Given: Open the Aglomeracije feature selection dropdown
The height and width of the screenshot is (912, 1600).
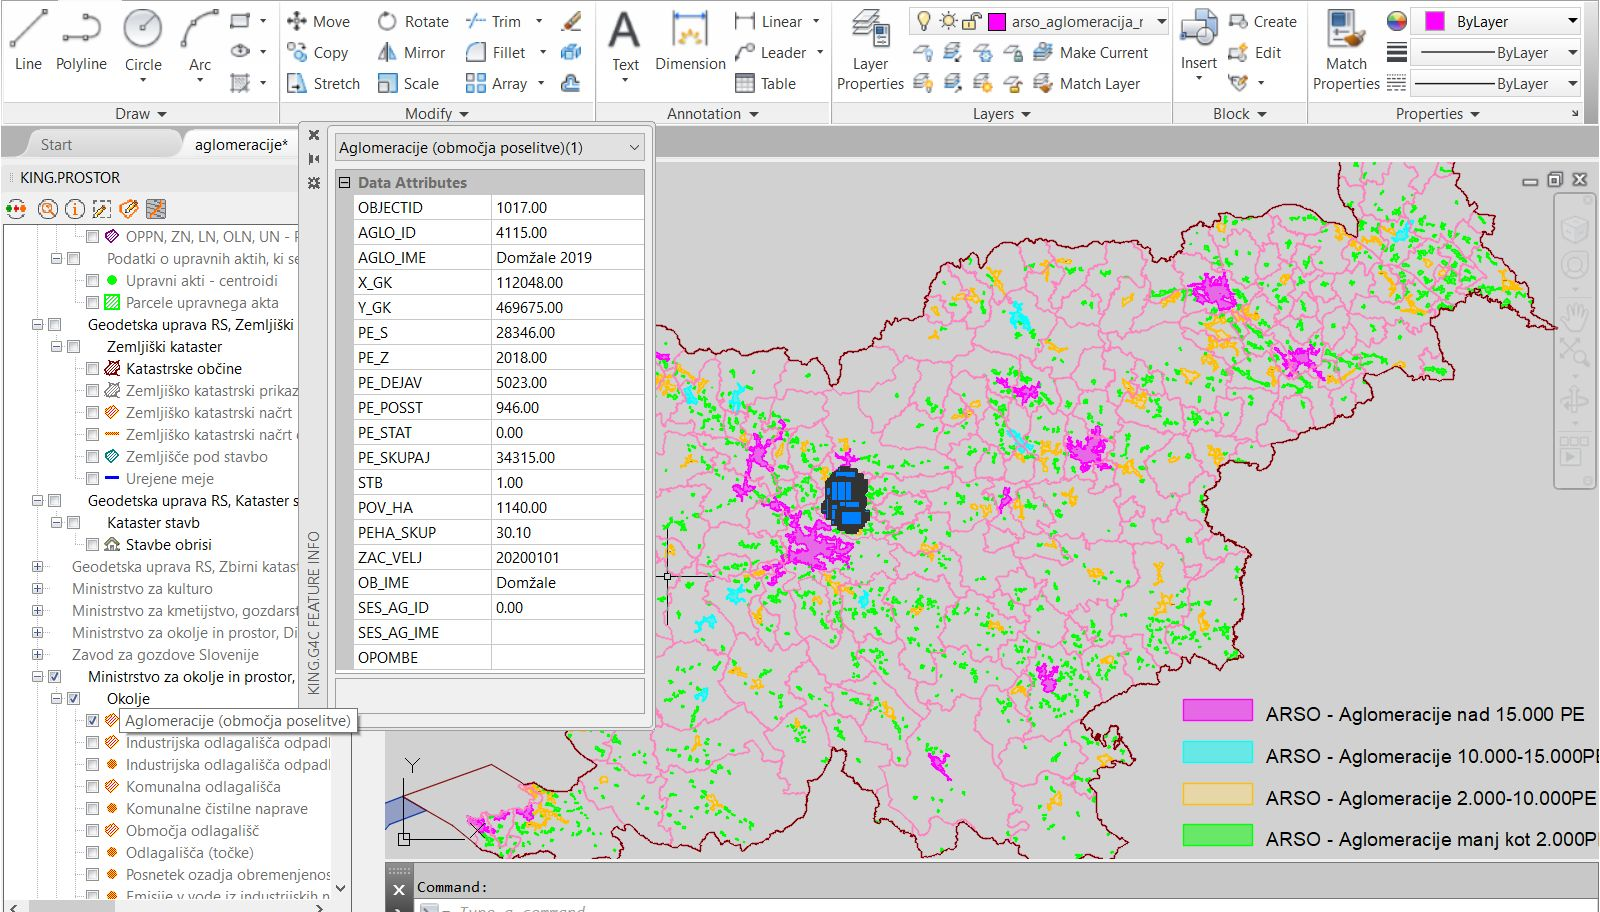Looking at the screenshot, I should (634, 148).
